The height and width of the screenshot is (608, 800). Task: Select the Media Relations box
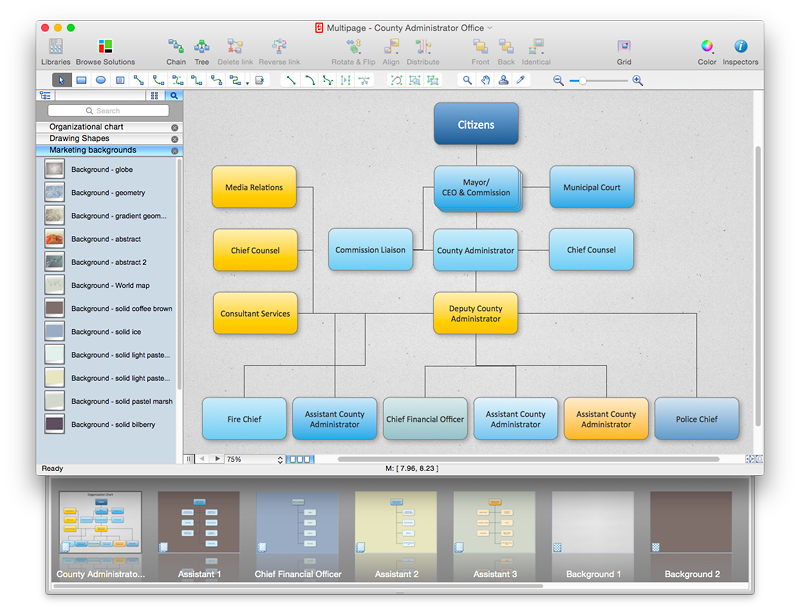tap(254, 187)
